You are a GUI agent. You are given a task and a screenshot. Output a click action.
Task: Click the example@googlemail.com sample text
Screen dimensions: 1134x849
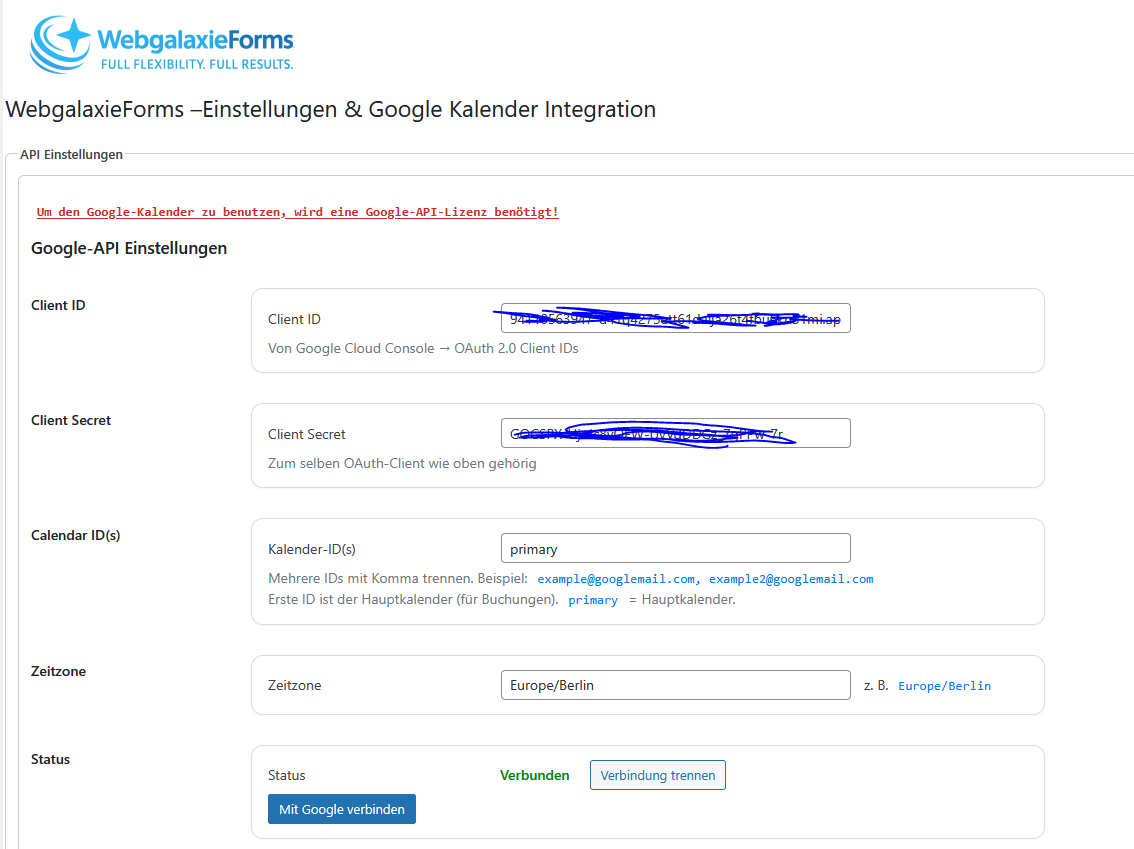pos(616,579)
